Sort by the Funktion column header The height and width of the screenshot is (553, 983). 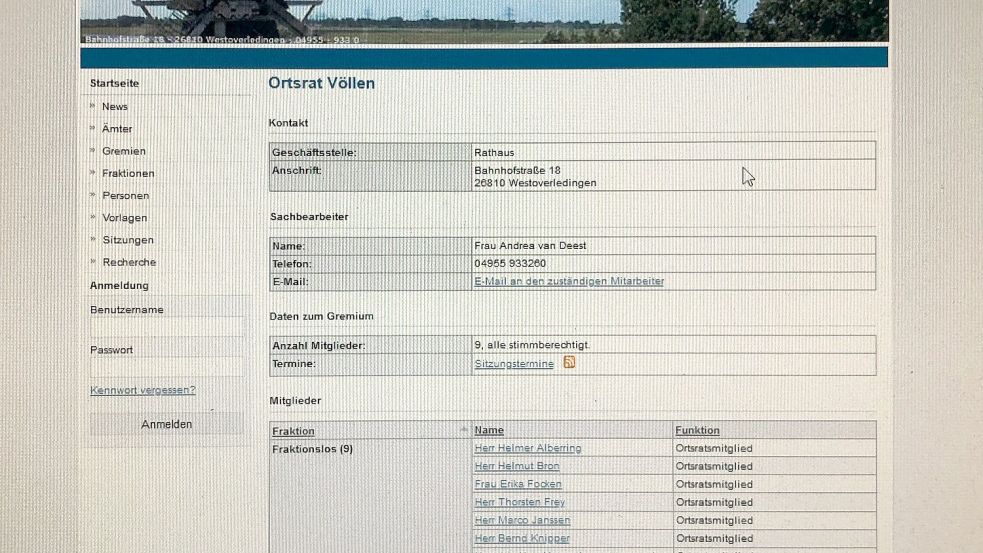coord(697,430)
